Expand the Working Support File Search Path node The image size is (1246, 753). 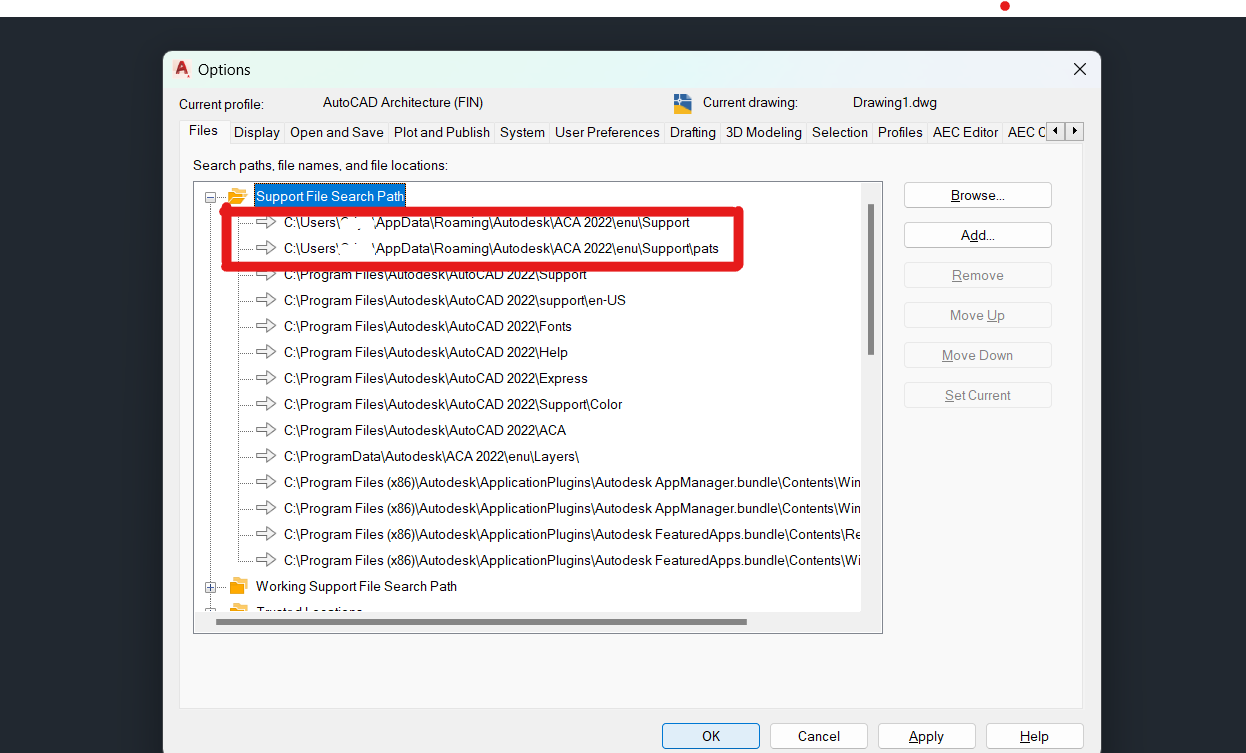[210, 587]
